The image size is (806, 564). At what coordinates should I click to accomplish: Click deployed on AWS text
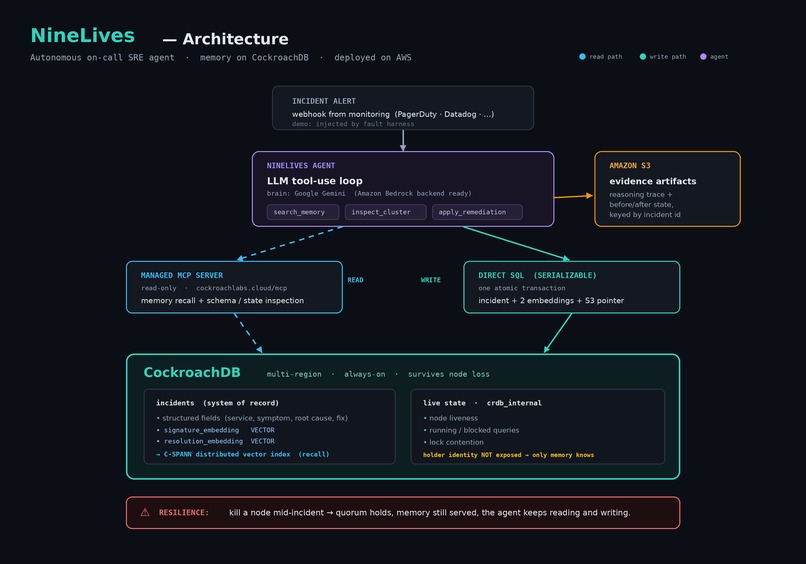373,58
